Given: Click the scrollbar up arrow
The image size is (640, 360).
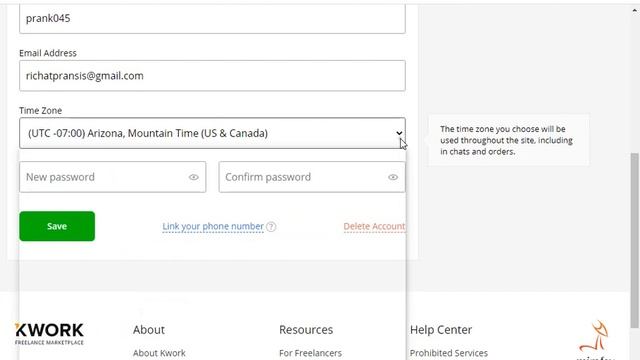Looking at the screenshot, I should (635, 11).
